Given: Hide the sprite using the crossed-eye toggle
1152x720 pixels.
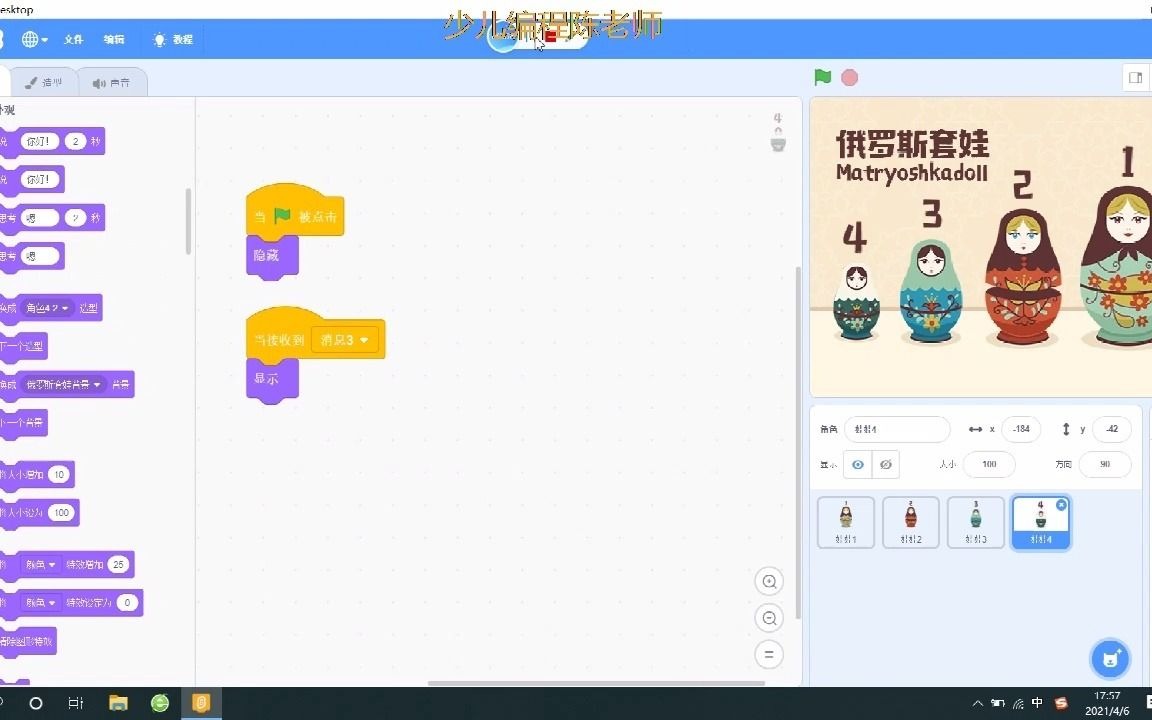Looking at the screenshot, I should click(884, 464).
